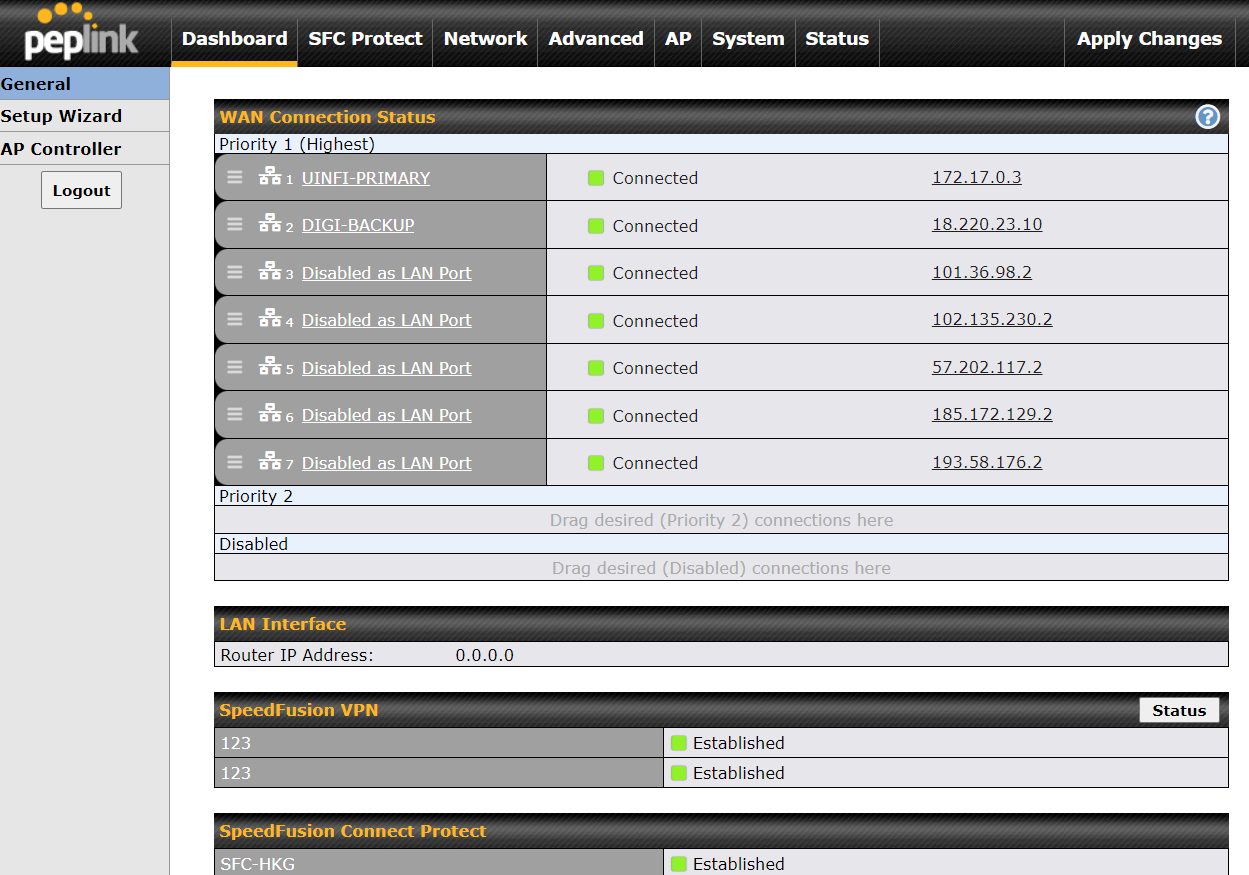Click the network port icon for WAN 2
This screenshot has height=875, width=1249.
[x=270, y=225]
